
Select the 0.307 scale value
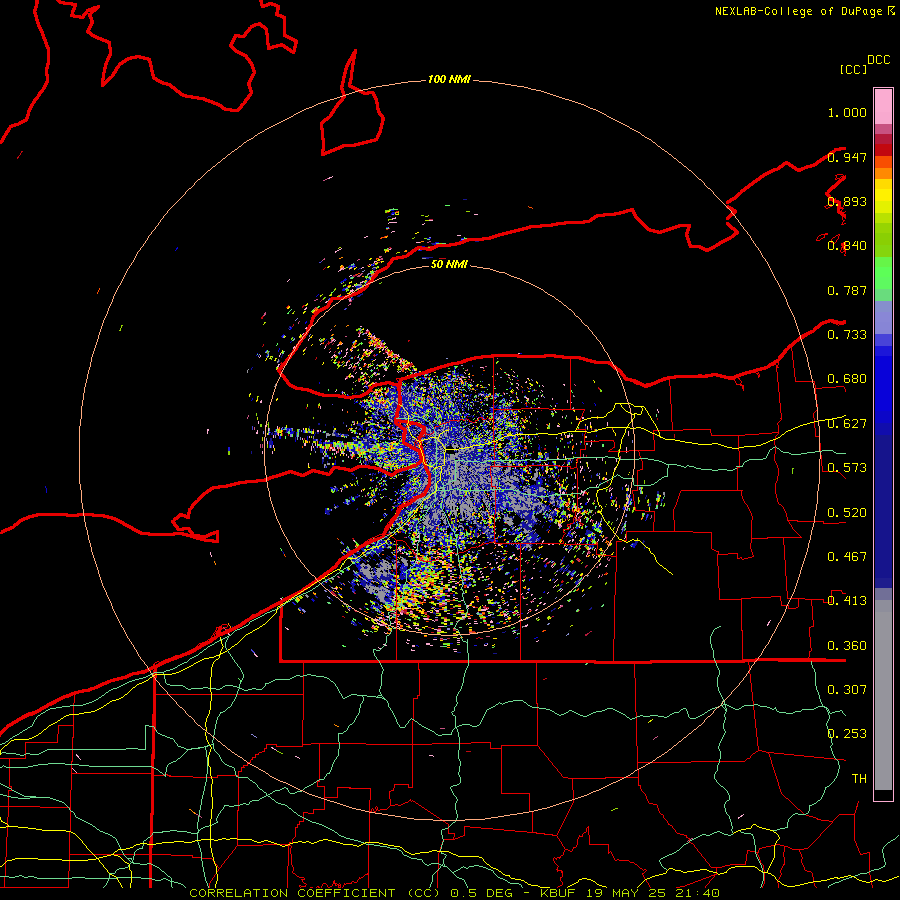[847, 689]
